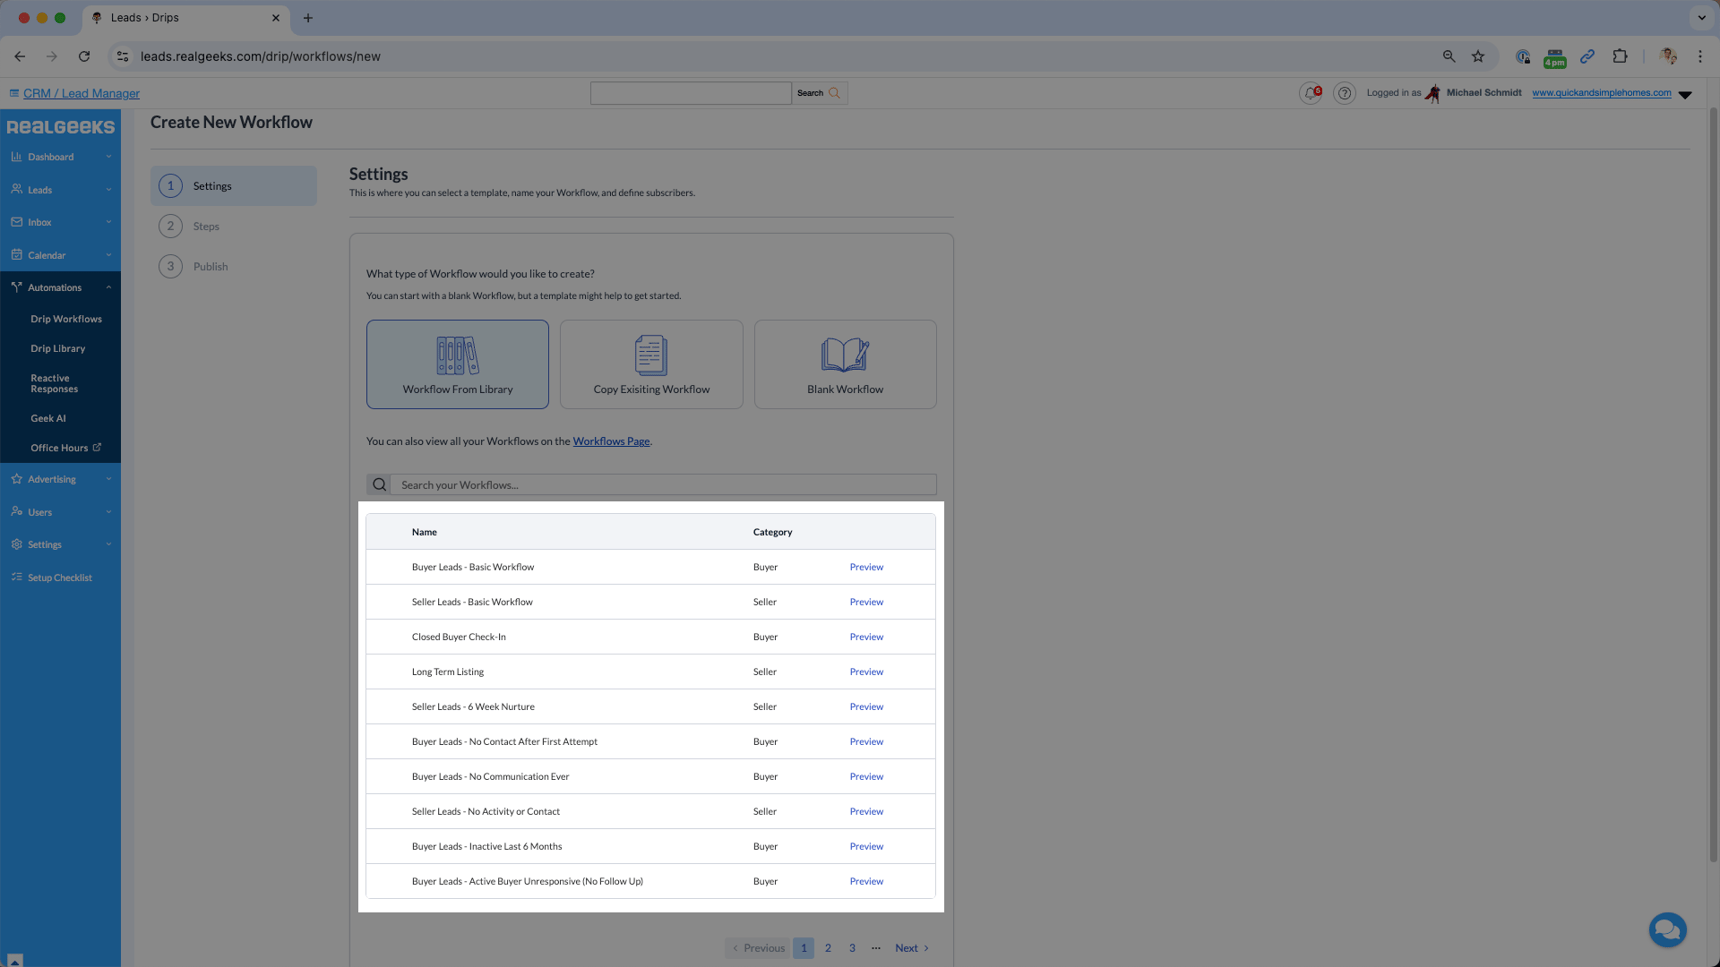The height and width of the screenshot is (967, 1720).
Task: Open notifications via the bell icon
Action: click(1310, 92)
